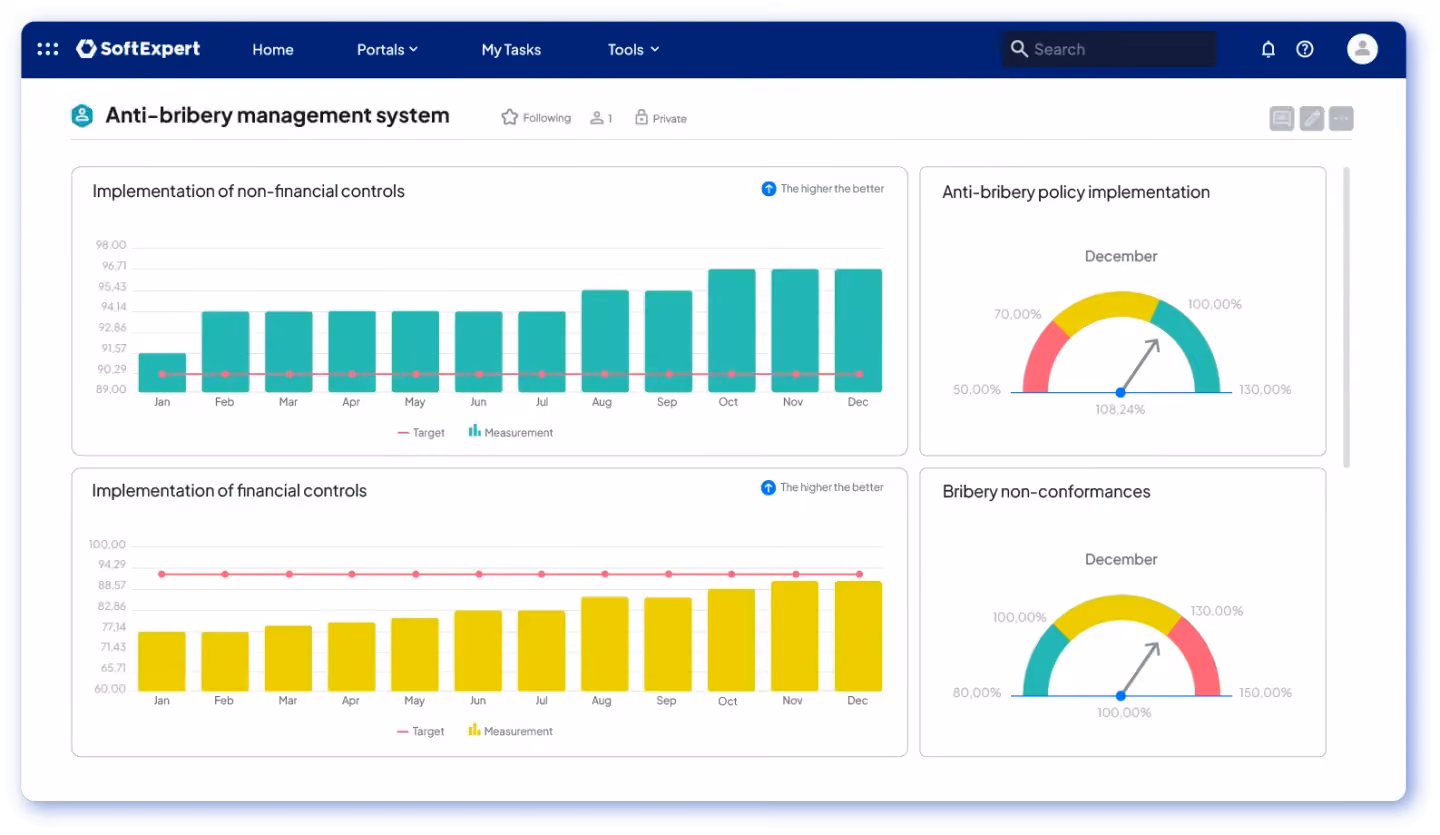
Task: Click the policy implementation gauge pointer dot
Action: (1120, 392)
